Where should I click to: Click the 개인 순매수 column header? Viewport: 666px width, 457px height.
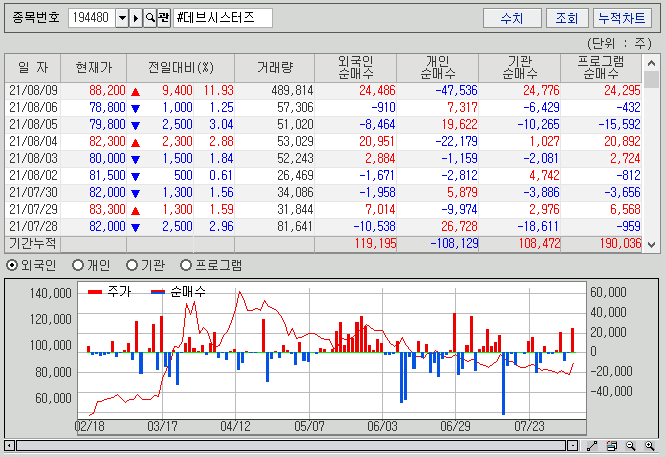tap(437, 68)
